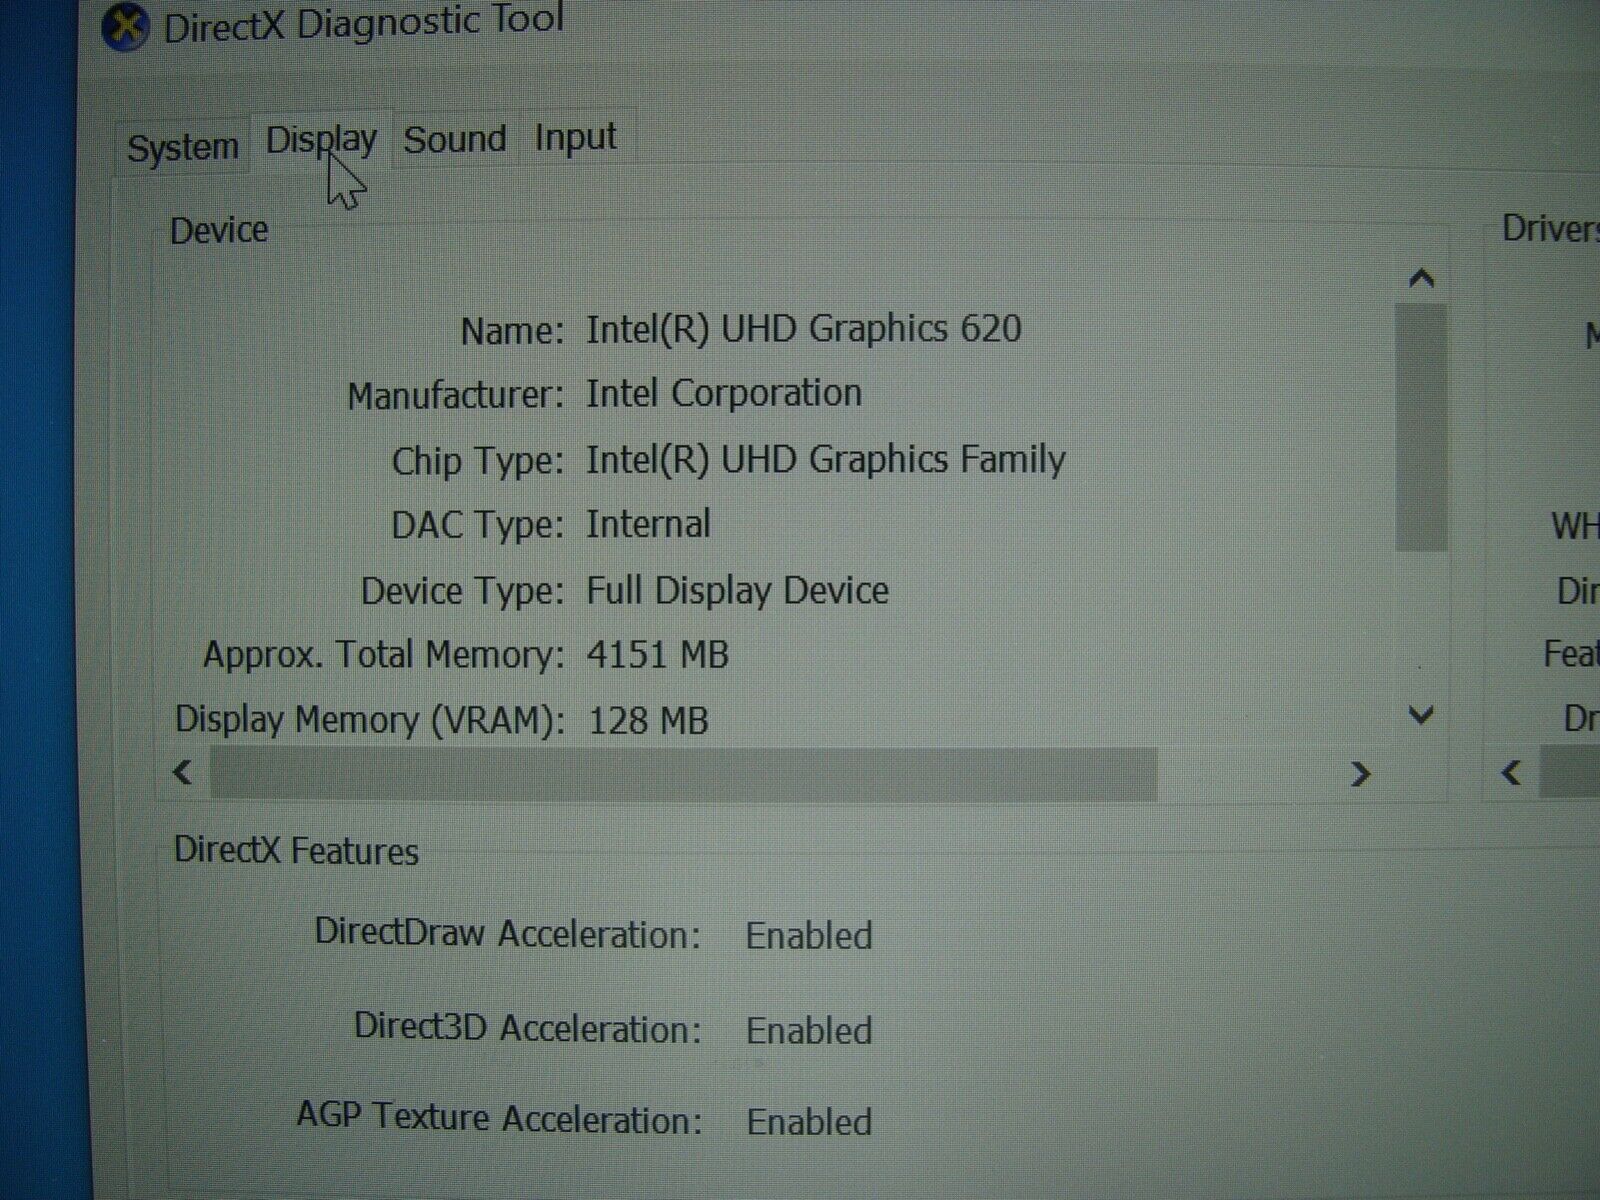Click the 'Device' group heading
Viewport: 1600px width, 1200px height.
click(219, 230)
